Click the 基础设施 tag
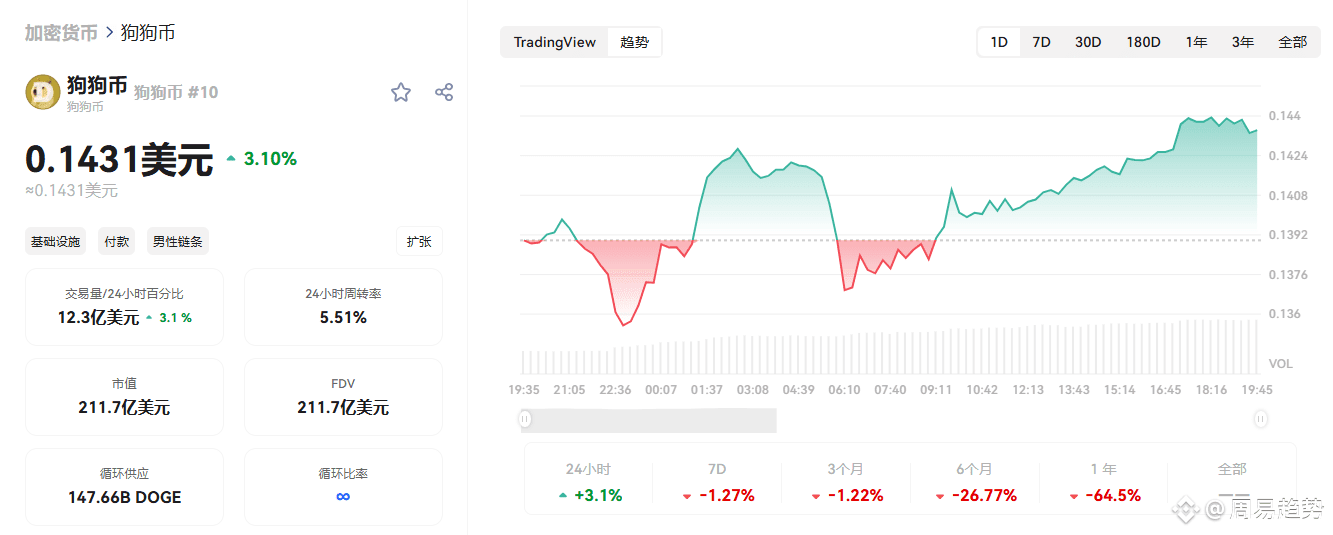1333x535 pixels. coord(55,241)
